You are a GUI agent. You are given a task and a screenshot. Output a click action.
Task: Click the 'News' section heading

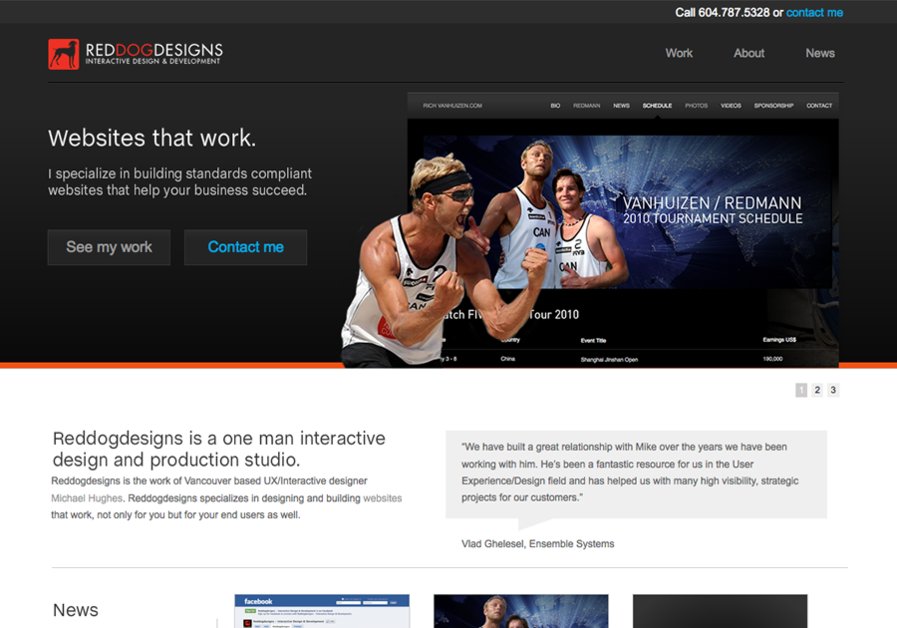click(76, 610)
